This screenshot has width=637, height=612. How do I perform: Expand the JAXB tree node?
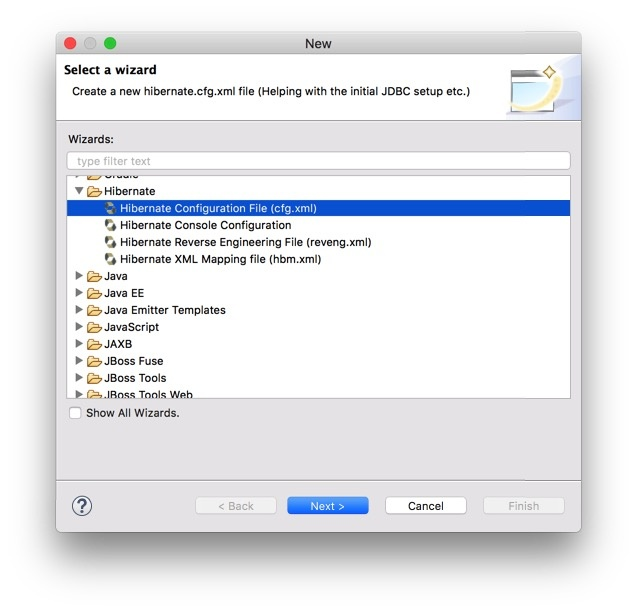pos(79,343)
